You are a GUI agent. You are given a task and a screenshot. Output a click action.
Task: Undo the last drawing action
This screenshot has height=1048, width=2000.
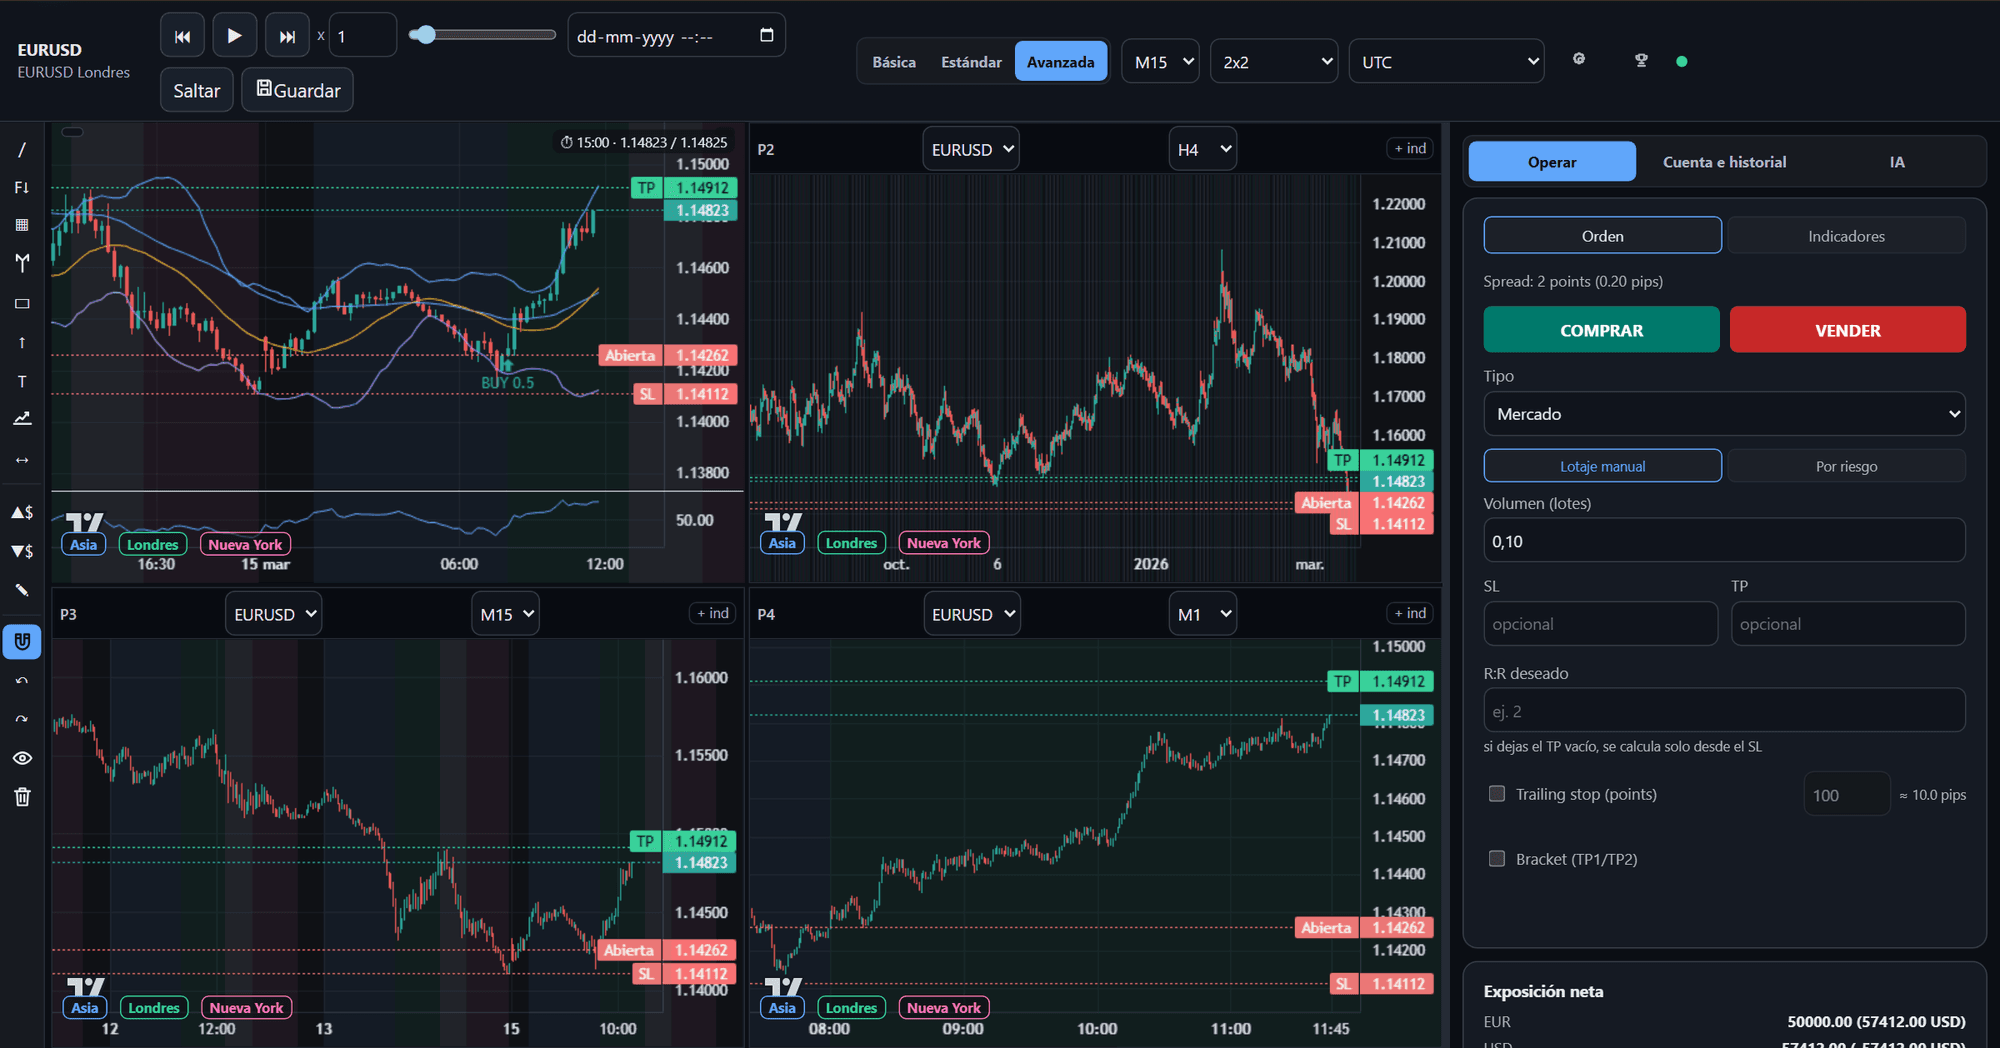[x=22, y=681]
